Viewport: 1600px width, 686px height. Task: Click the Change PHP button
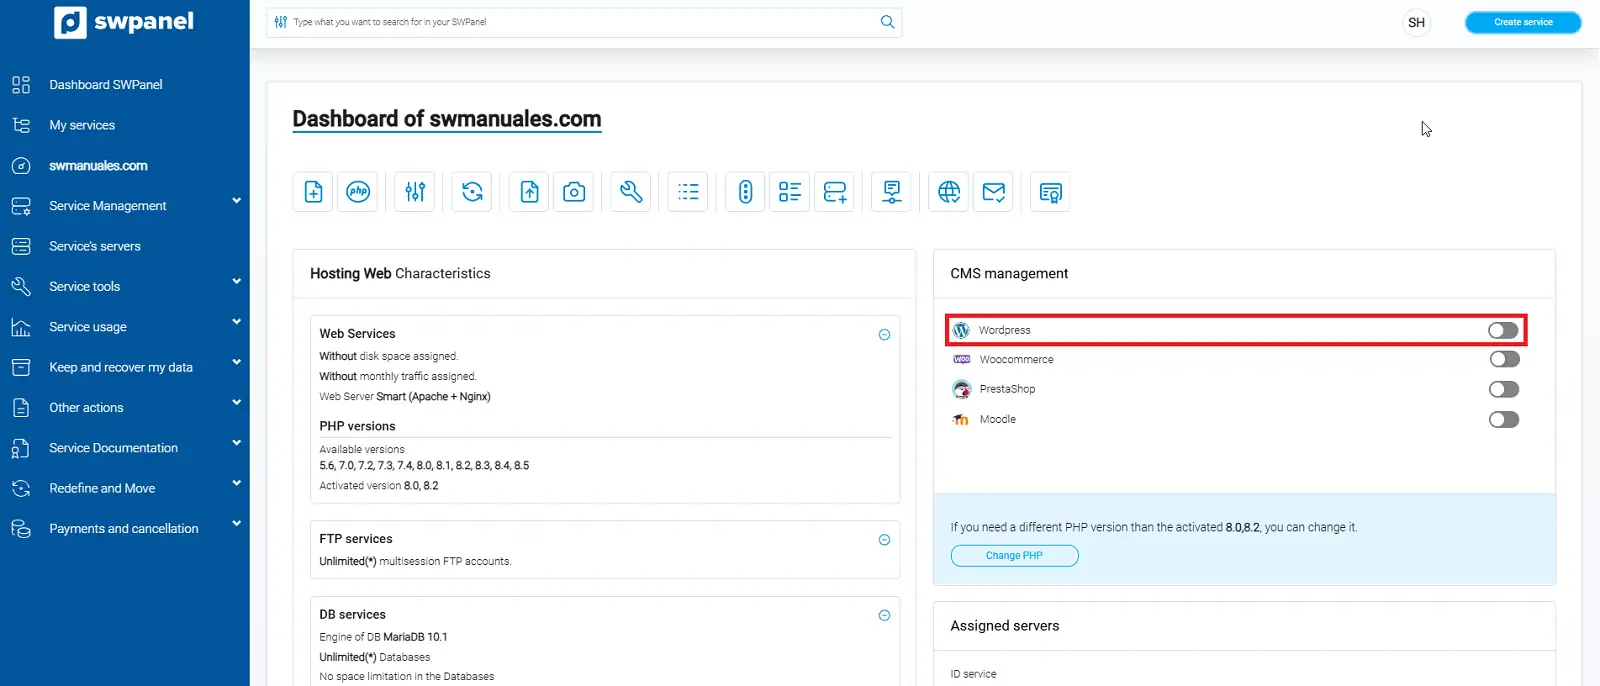pos(1014,556)
